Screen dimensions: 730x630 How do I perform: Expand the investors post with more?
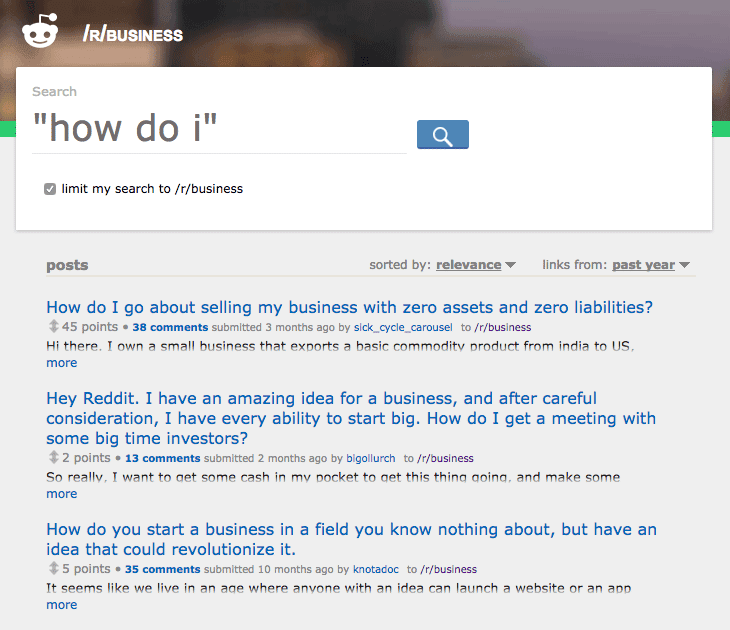[61, 494]
